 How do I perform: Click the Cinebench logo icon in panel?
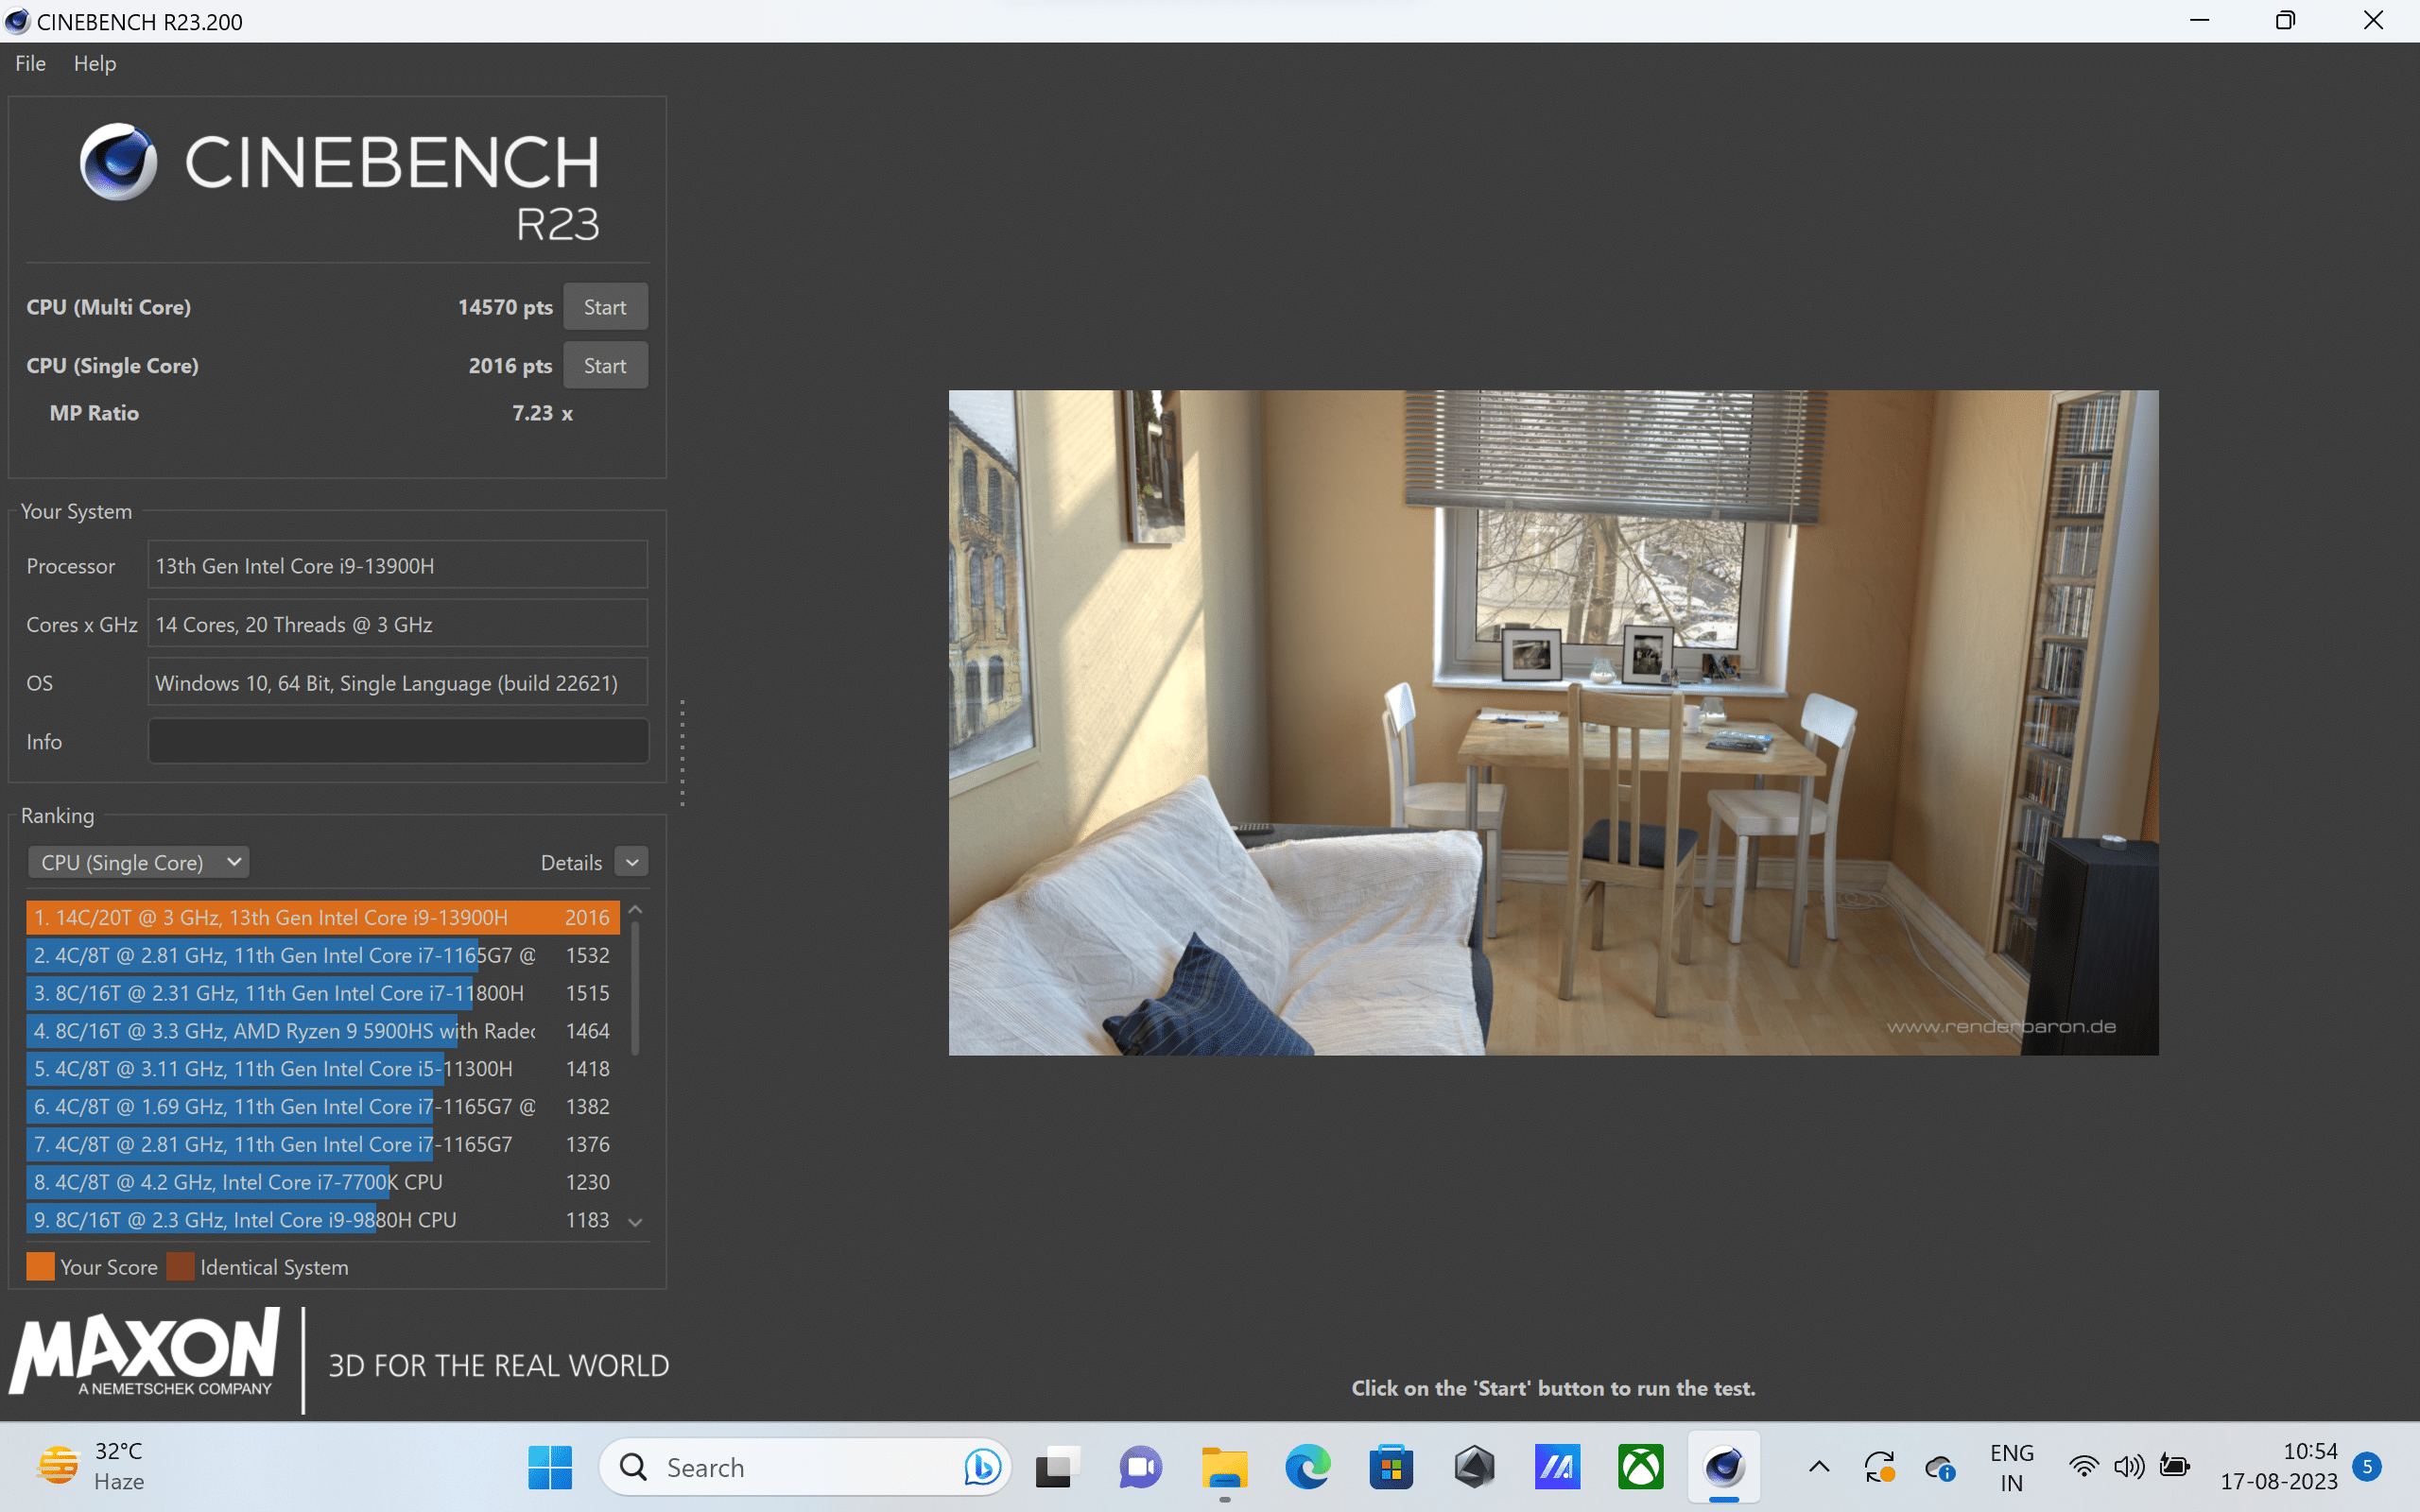point(118,162)
